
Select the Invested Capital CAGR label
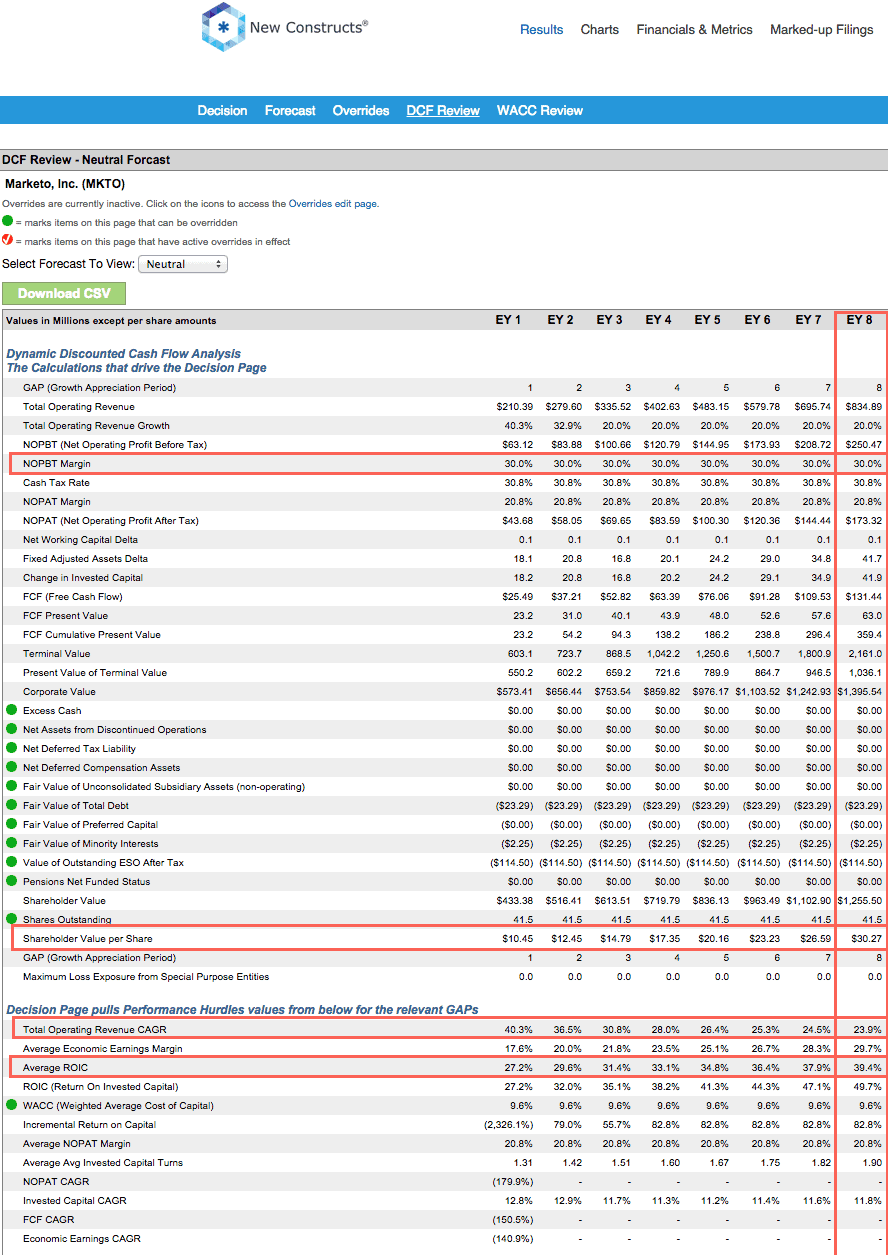coord(75,1201)
